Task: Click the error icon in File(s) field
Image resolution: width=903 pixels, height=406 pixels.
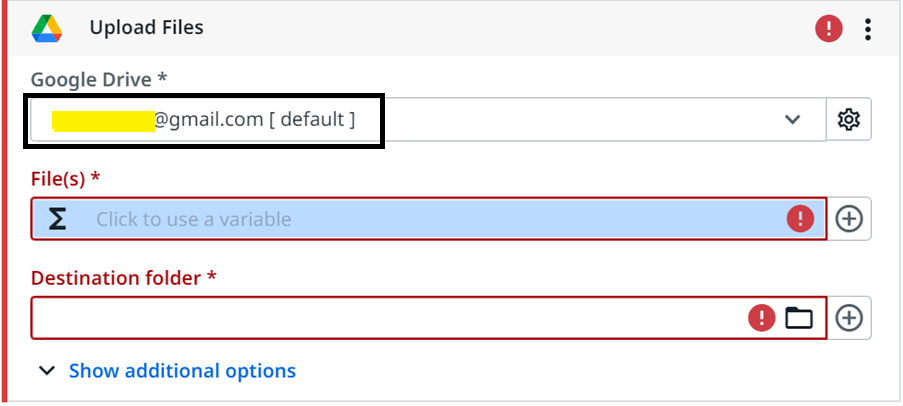Action: point(800,219)
